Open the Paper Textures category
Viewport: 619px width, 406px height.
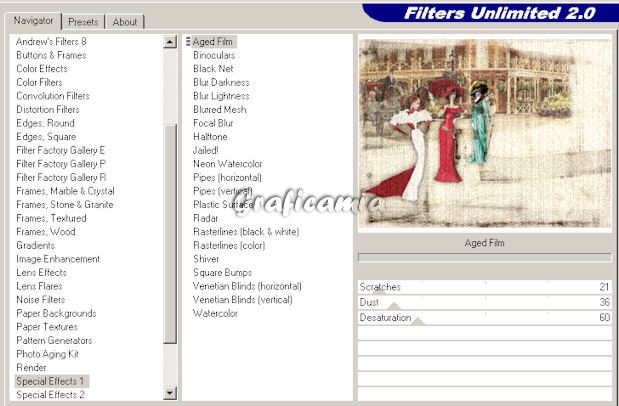(x=47, y=327)
